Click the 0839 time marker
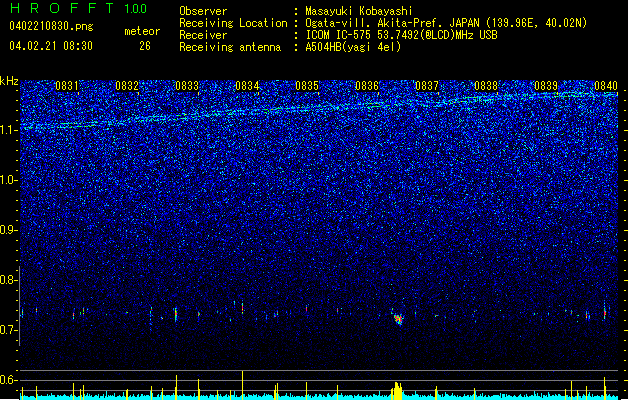This screenshot has width=629, height=400. [x=546, y=86]
